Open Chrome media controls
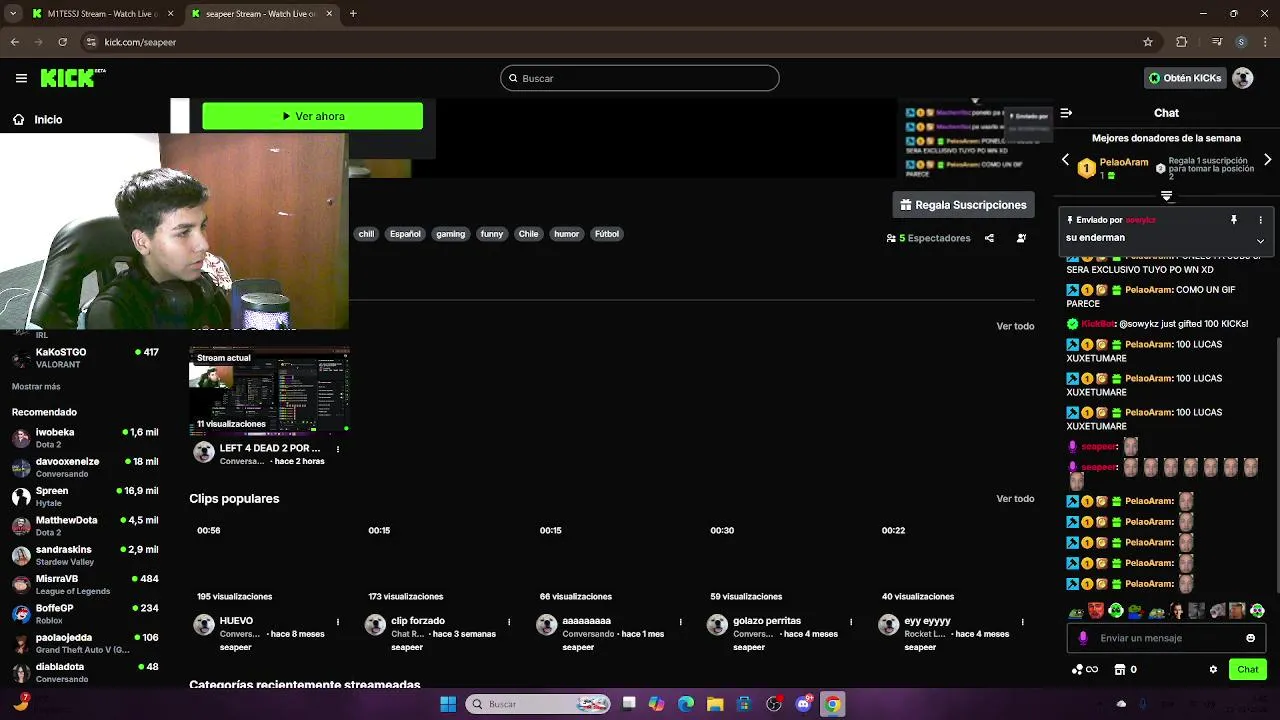The height and width of the screenshot is (720, 1280). tap(1217, 42)
